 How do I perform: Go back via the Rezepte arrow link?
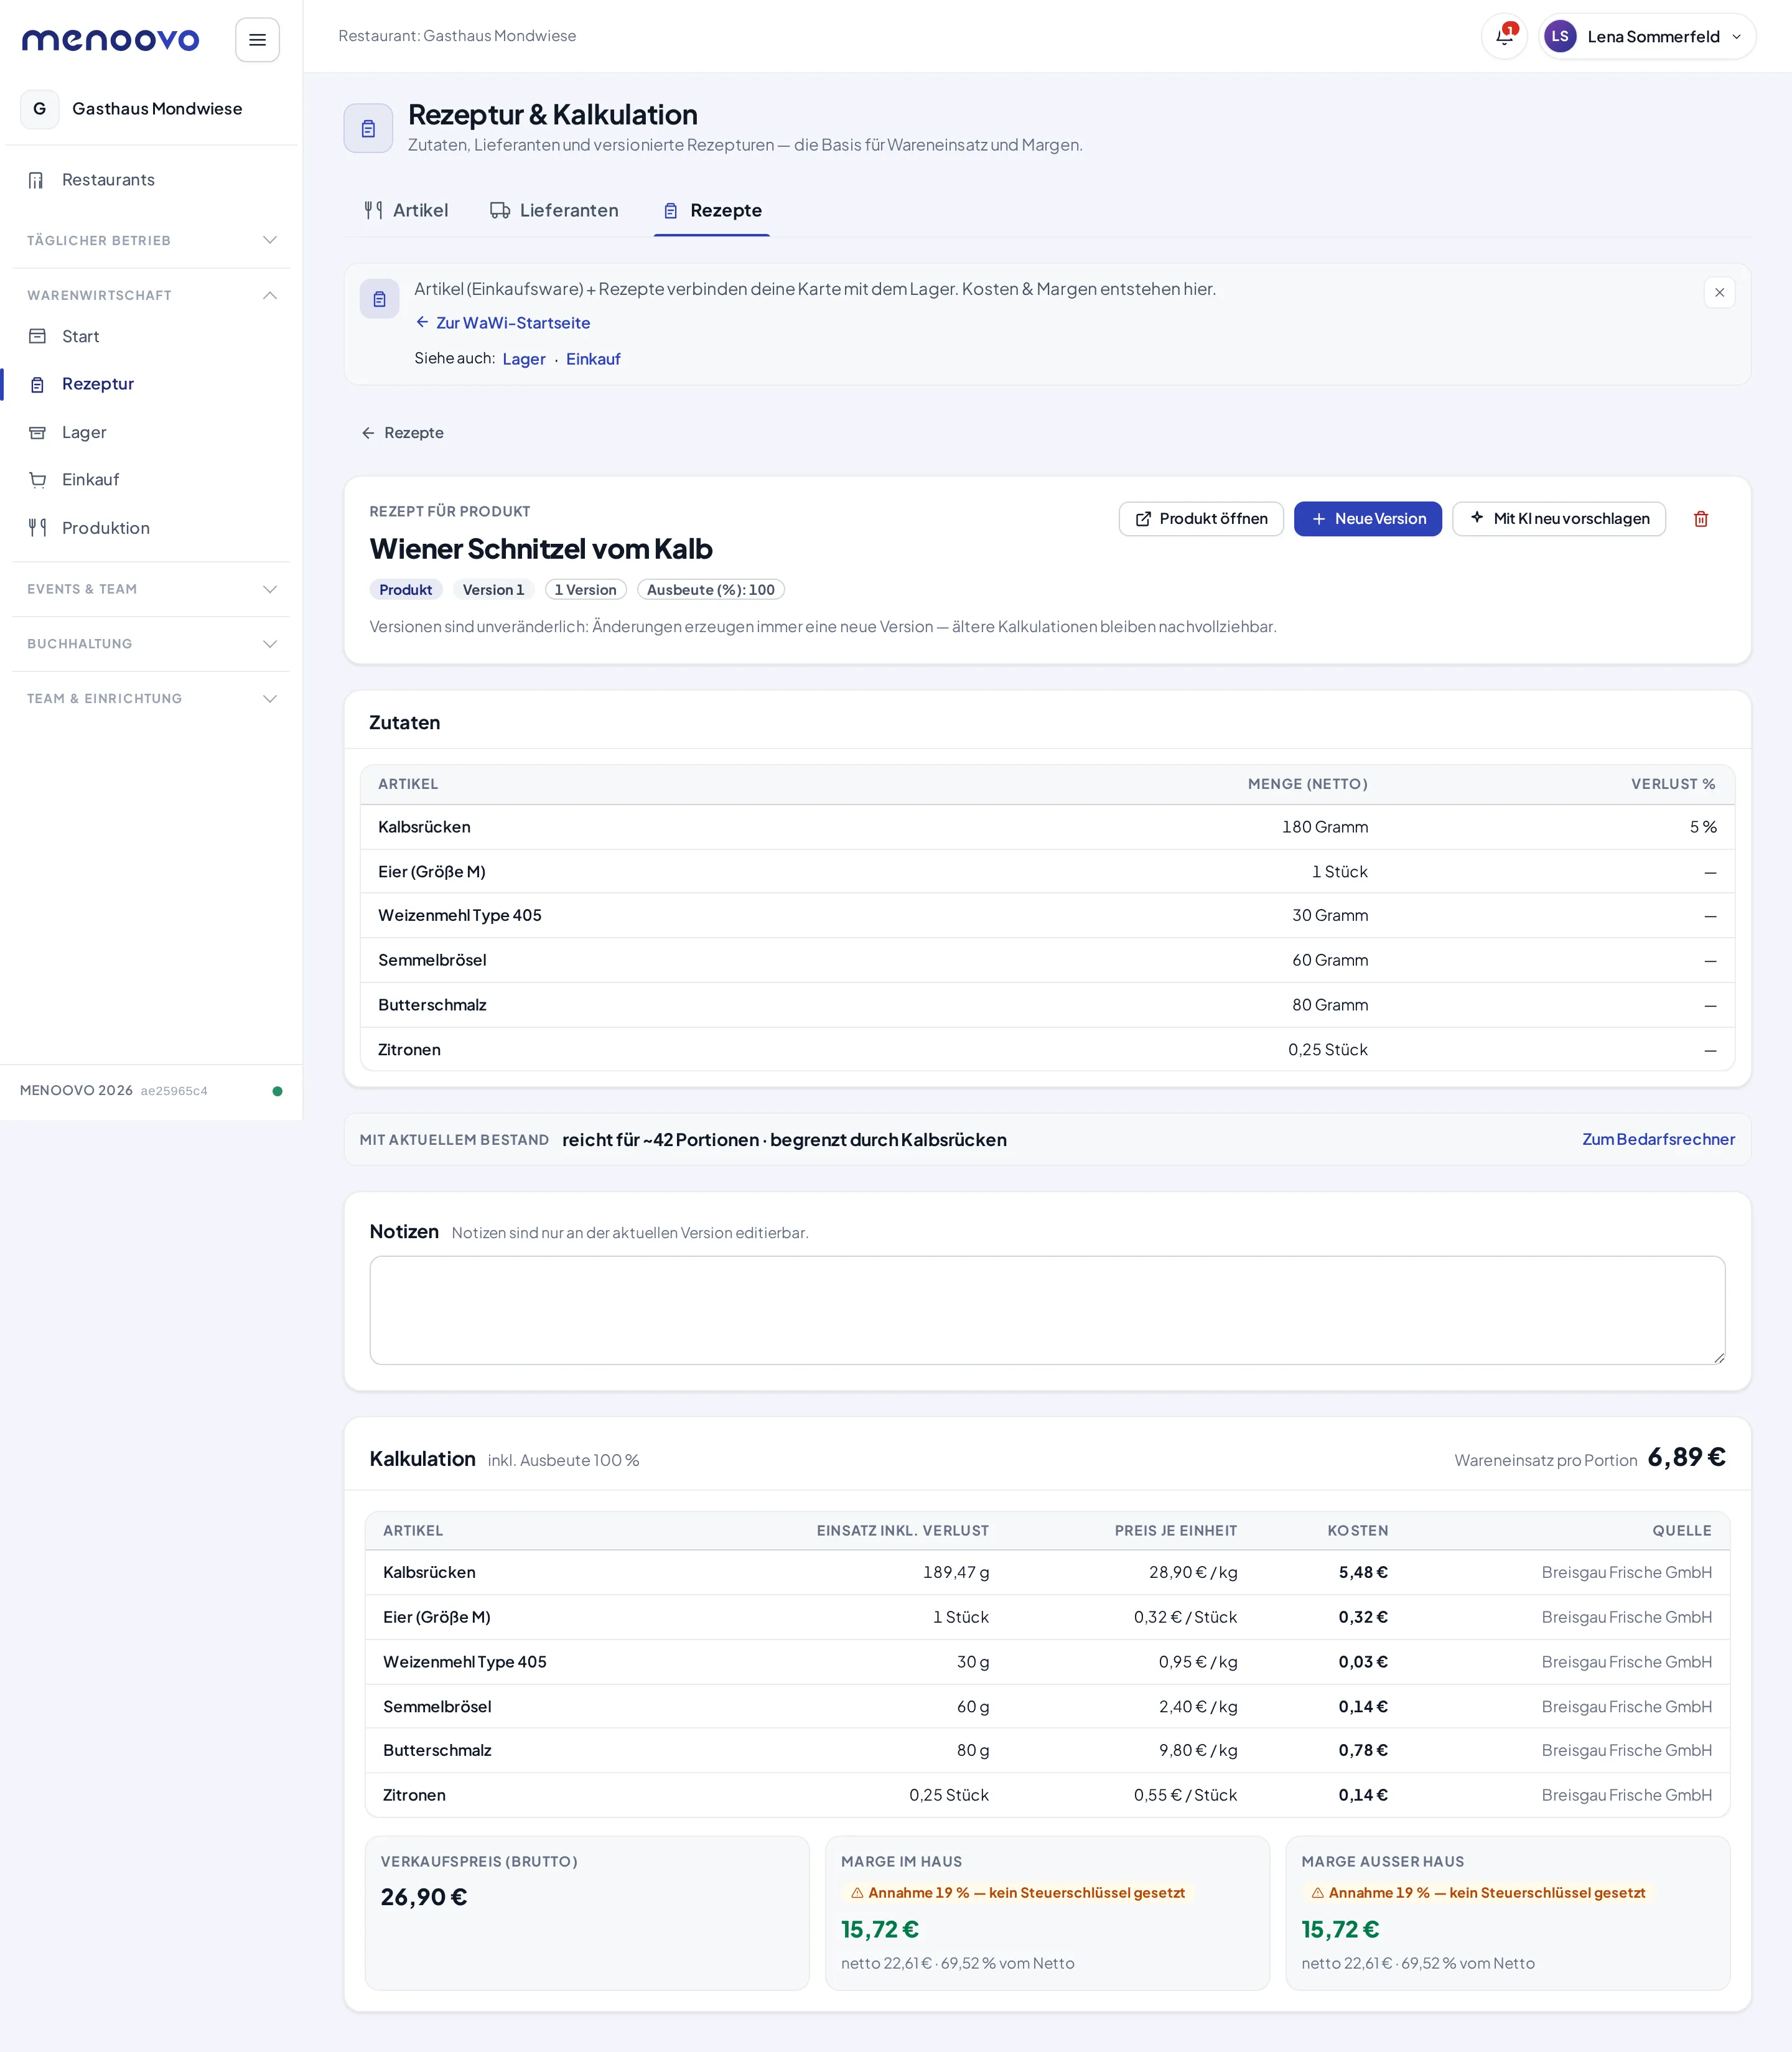[402, 433]
